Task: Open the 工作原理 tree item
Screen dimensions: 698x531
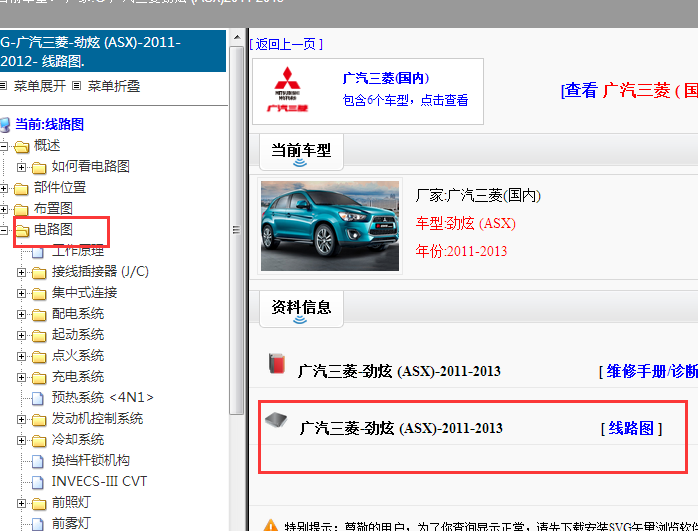Action: 77,251
